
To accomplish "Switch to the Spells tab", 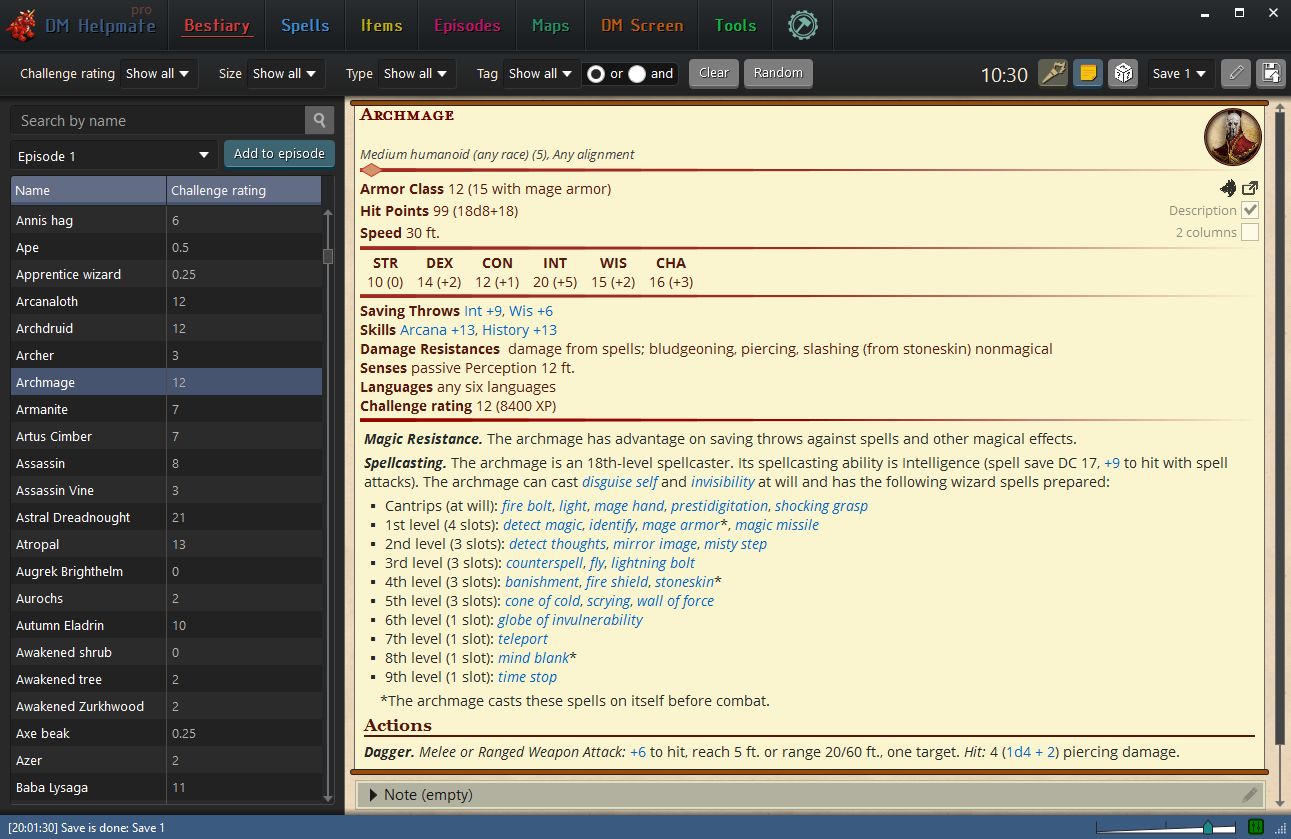I will (305, 27).
